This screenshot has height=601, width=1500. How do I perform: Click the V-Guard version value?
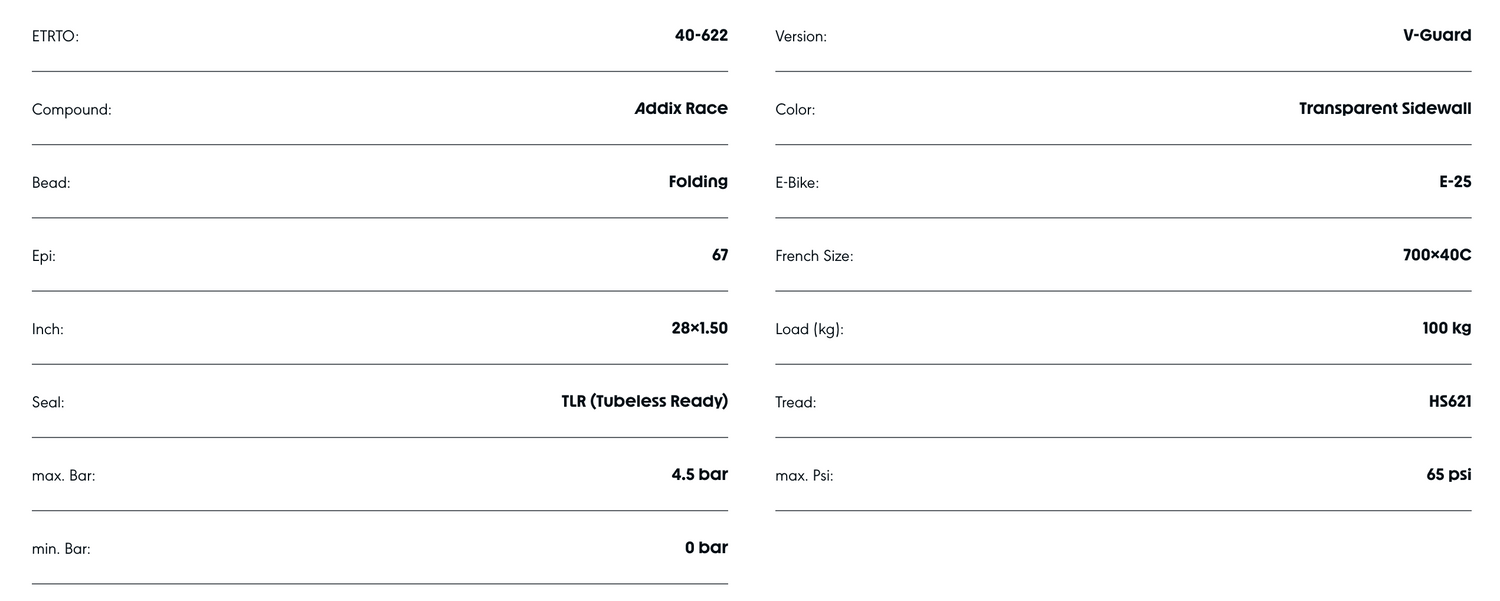point(1437,36)
